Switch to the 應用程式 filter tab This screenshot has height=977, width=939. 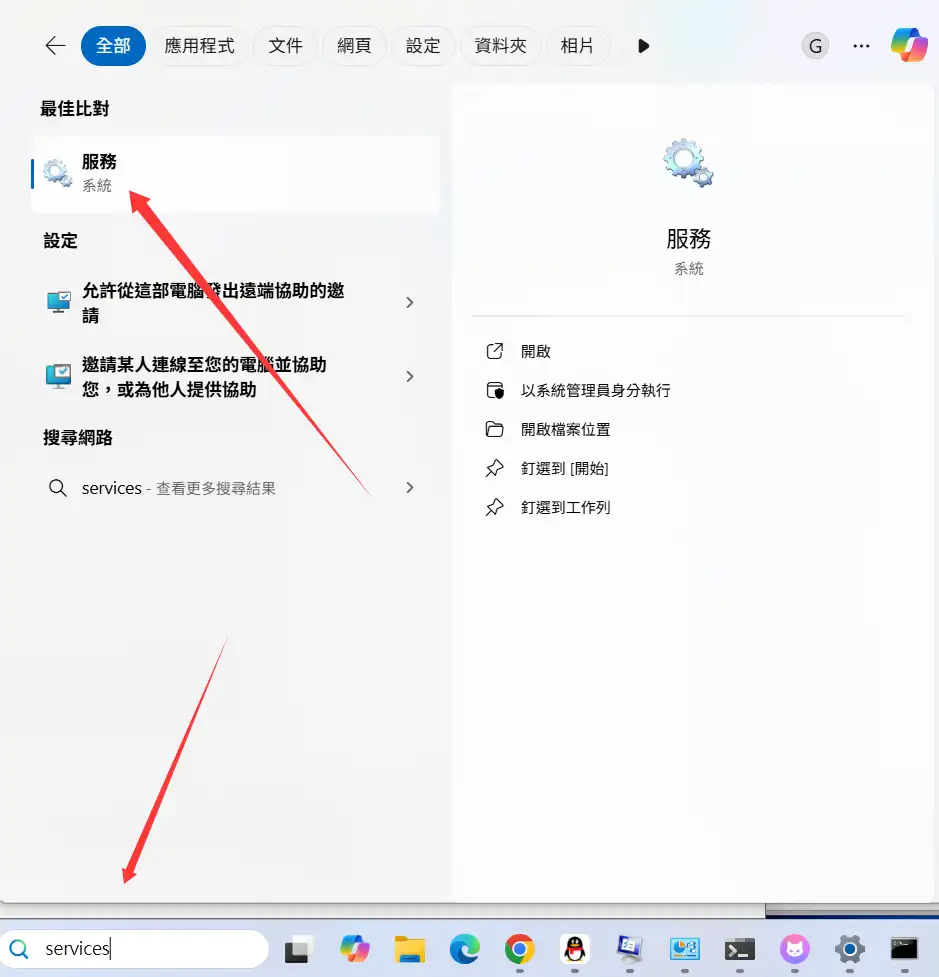[199, 46]
